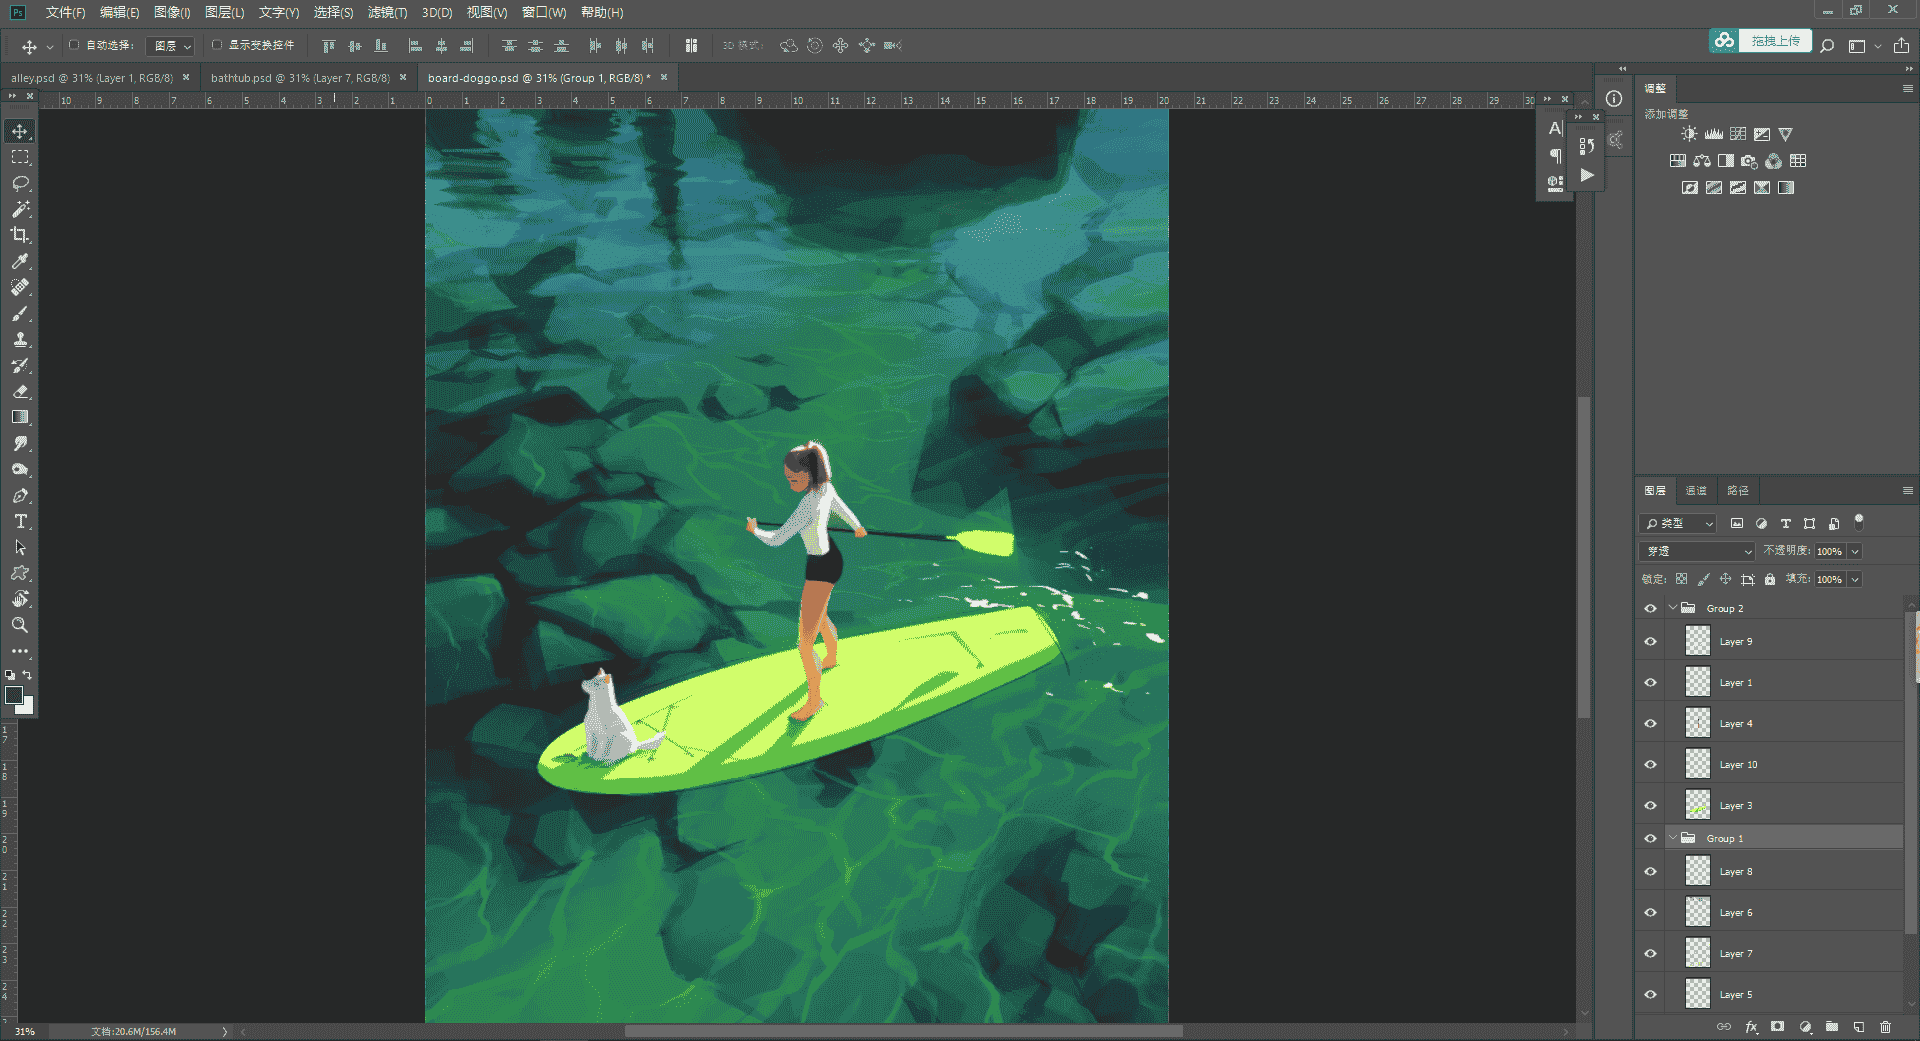Open the 滤镜 (Filter) menu
The width and height of the screenshot is (1920, 1041).
387,12
